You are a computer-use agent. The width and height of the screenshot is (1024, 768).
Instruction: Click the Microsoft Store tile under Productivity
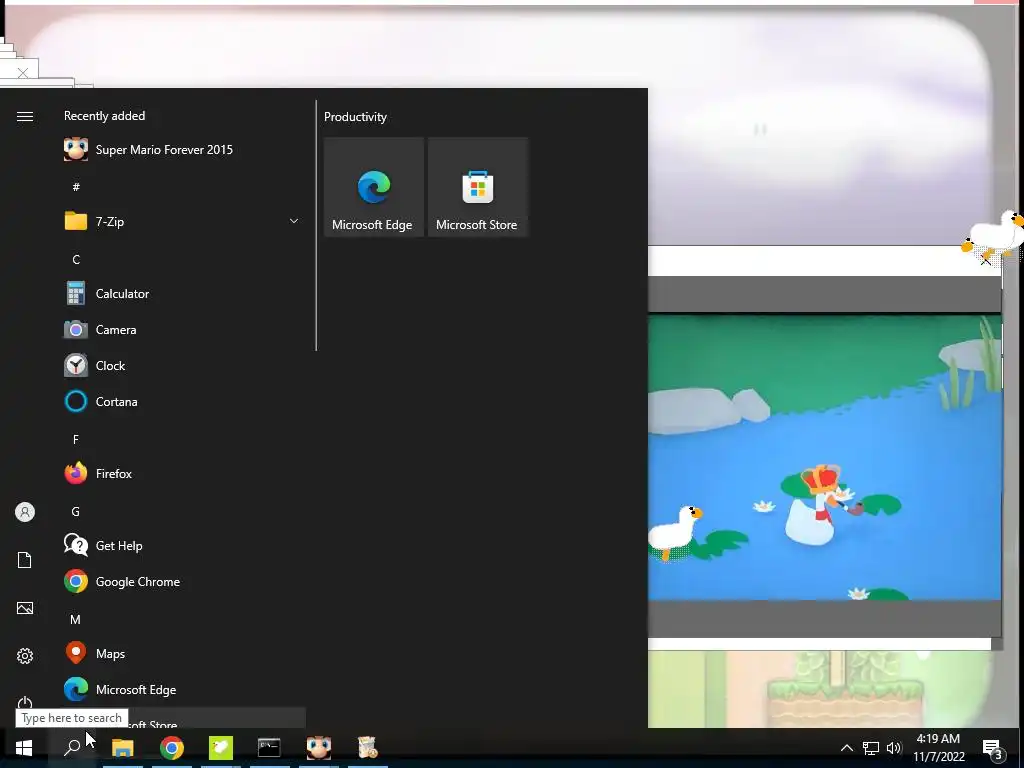click(x=477, y=187)
